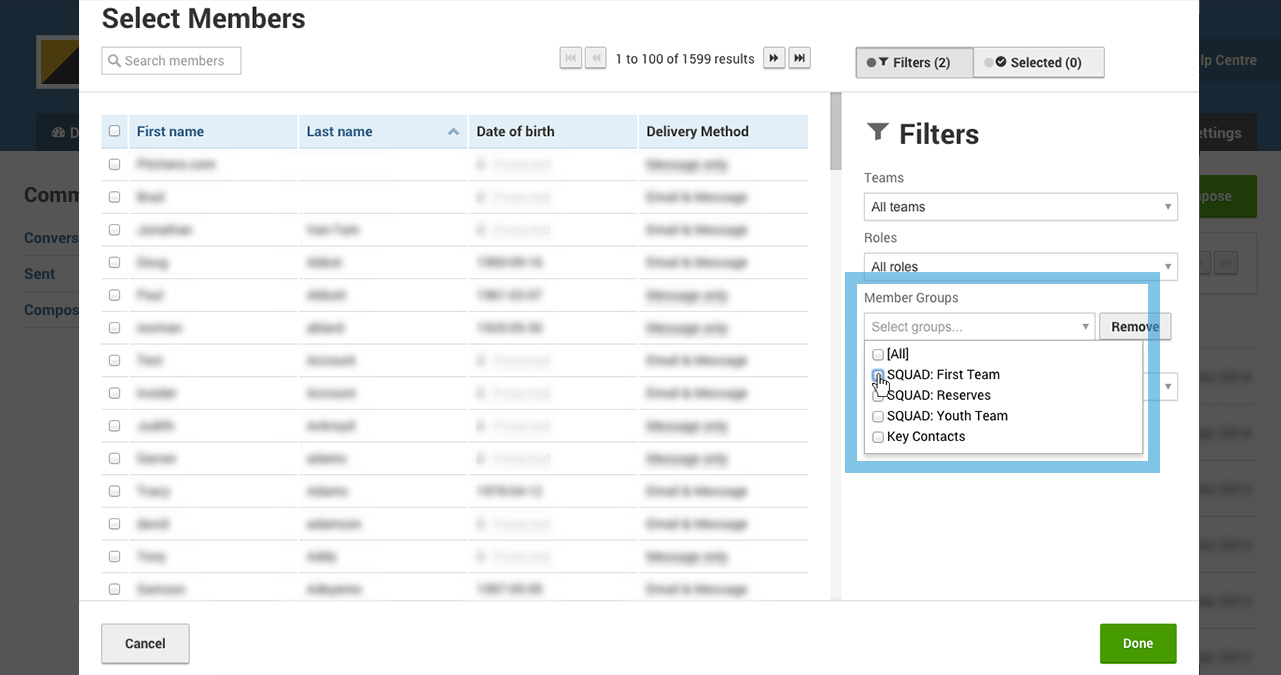Click the sort arrow in the Last name column
The image size is (1281, 675).
tap(453, 132)
